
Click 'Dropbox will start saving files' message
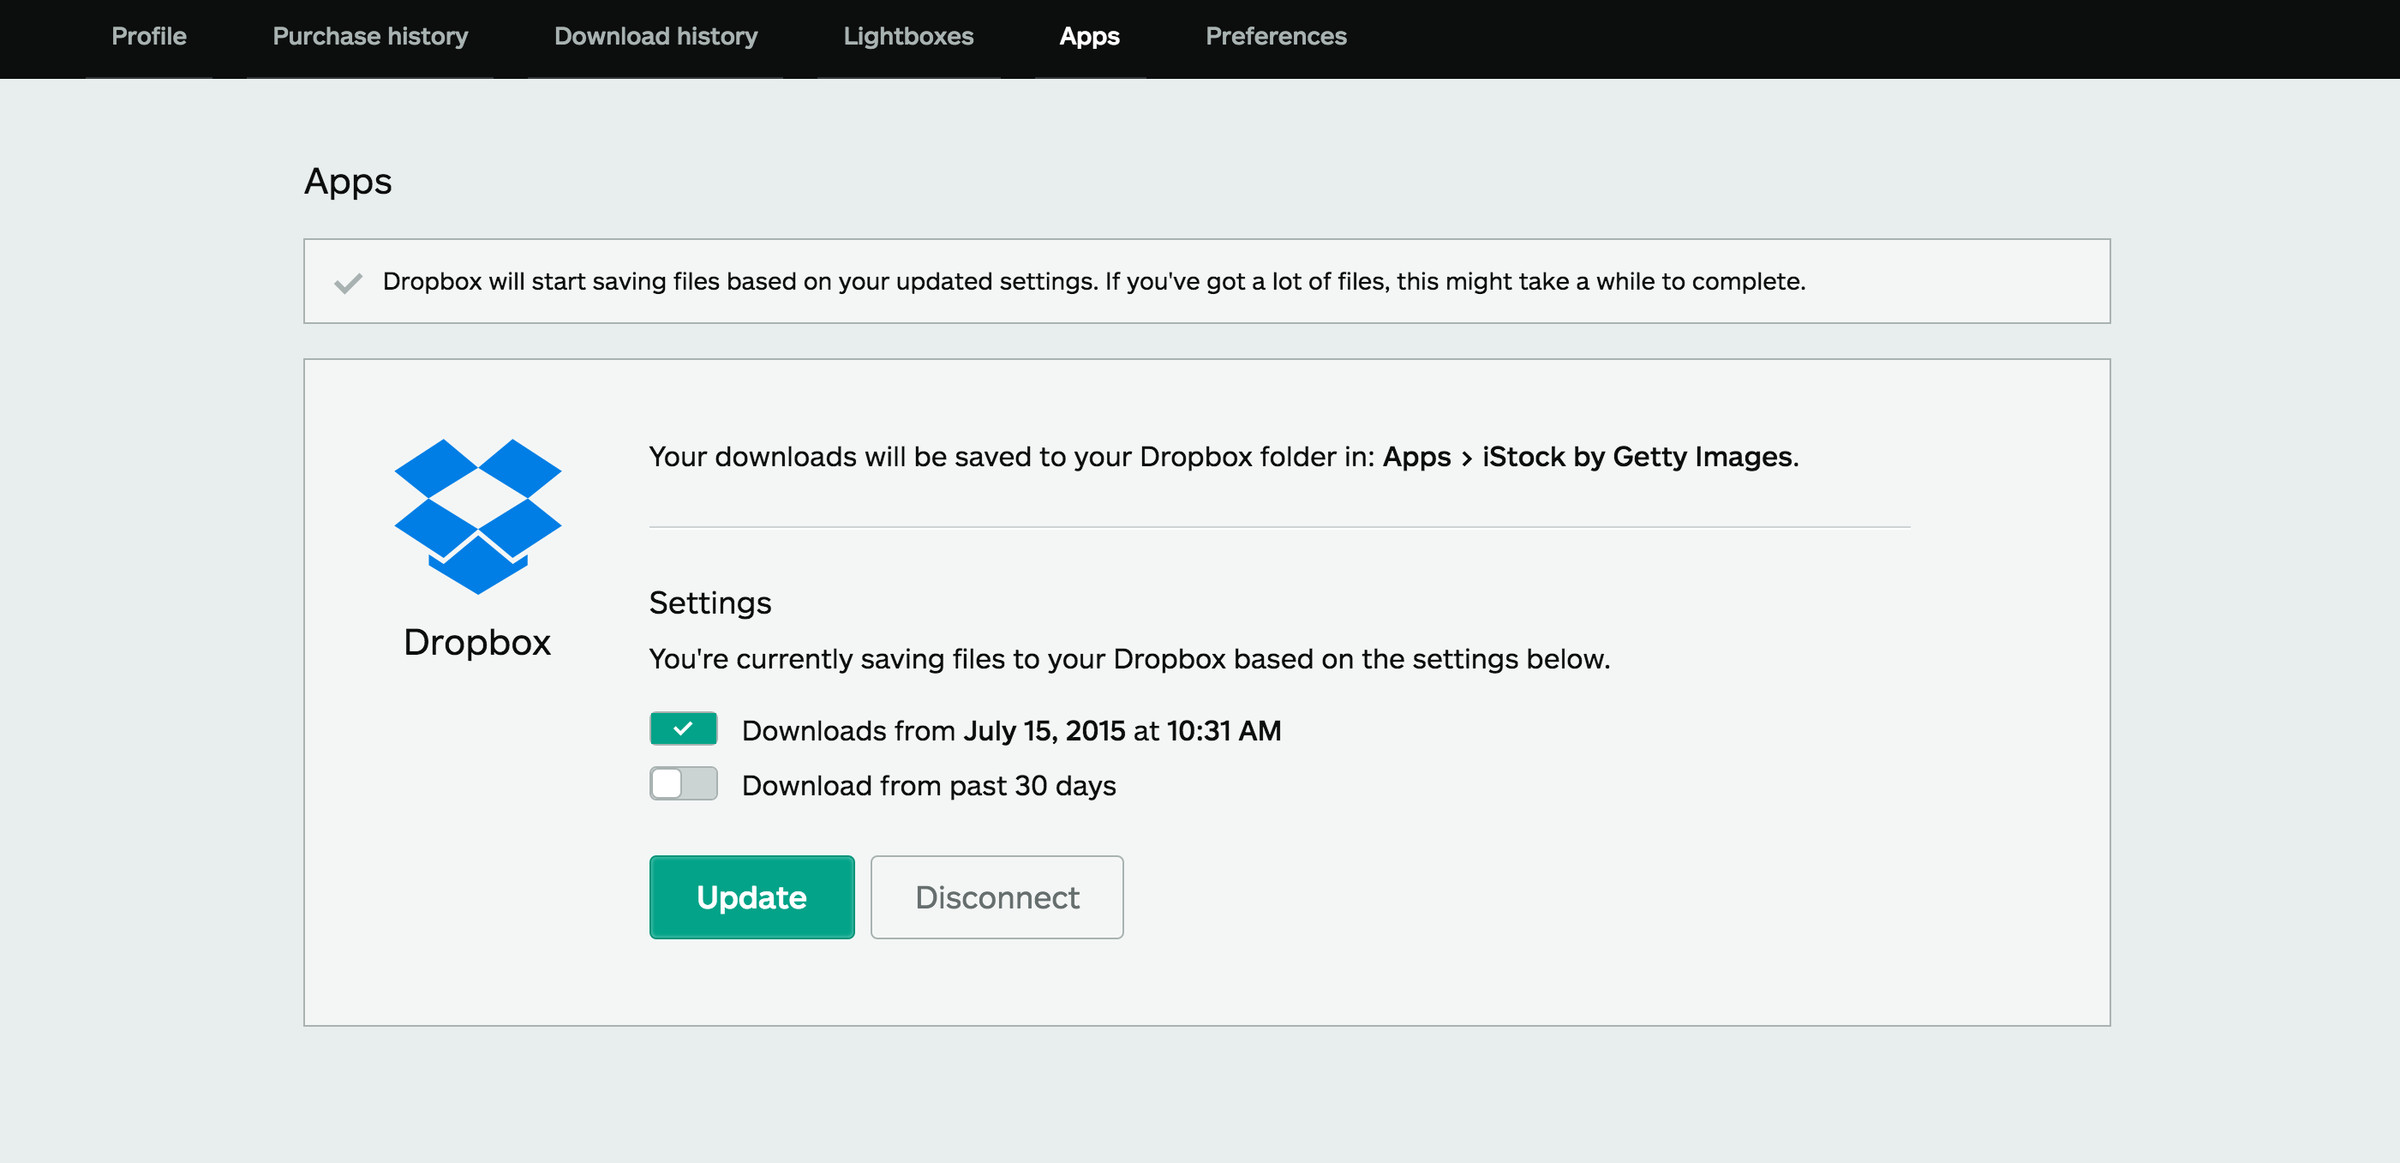pyautogui.click(x=1094, y=282)
